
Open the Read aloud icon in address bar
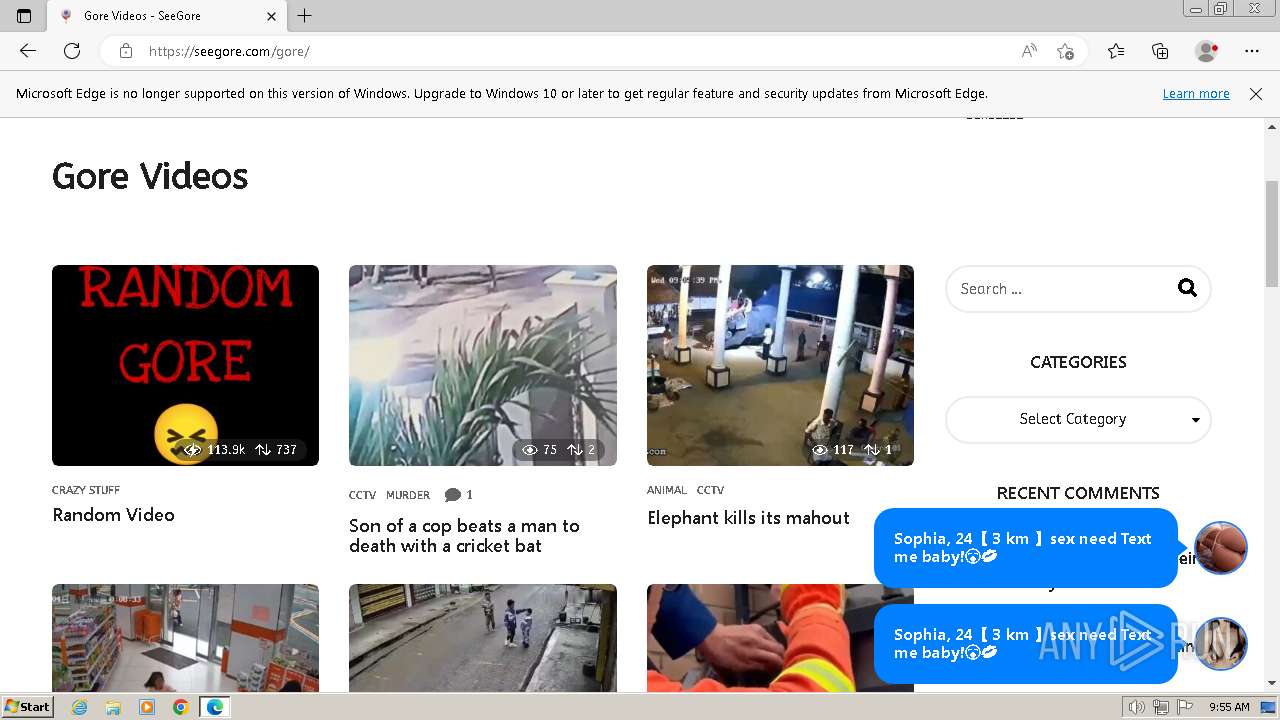click(x=1029, y=51)
